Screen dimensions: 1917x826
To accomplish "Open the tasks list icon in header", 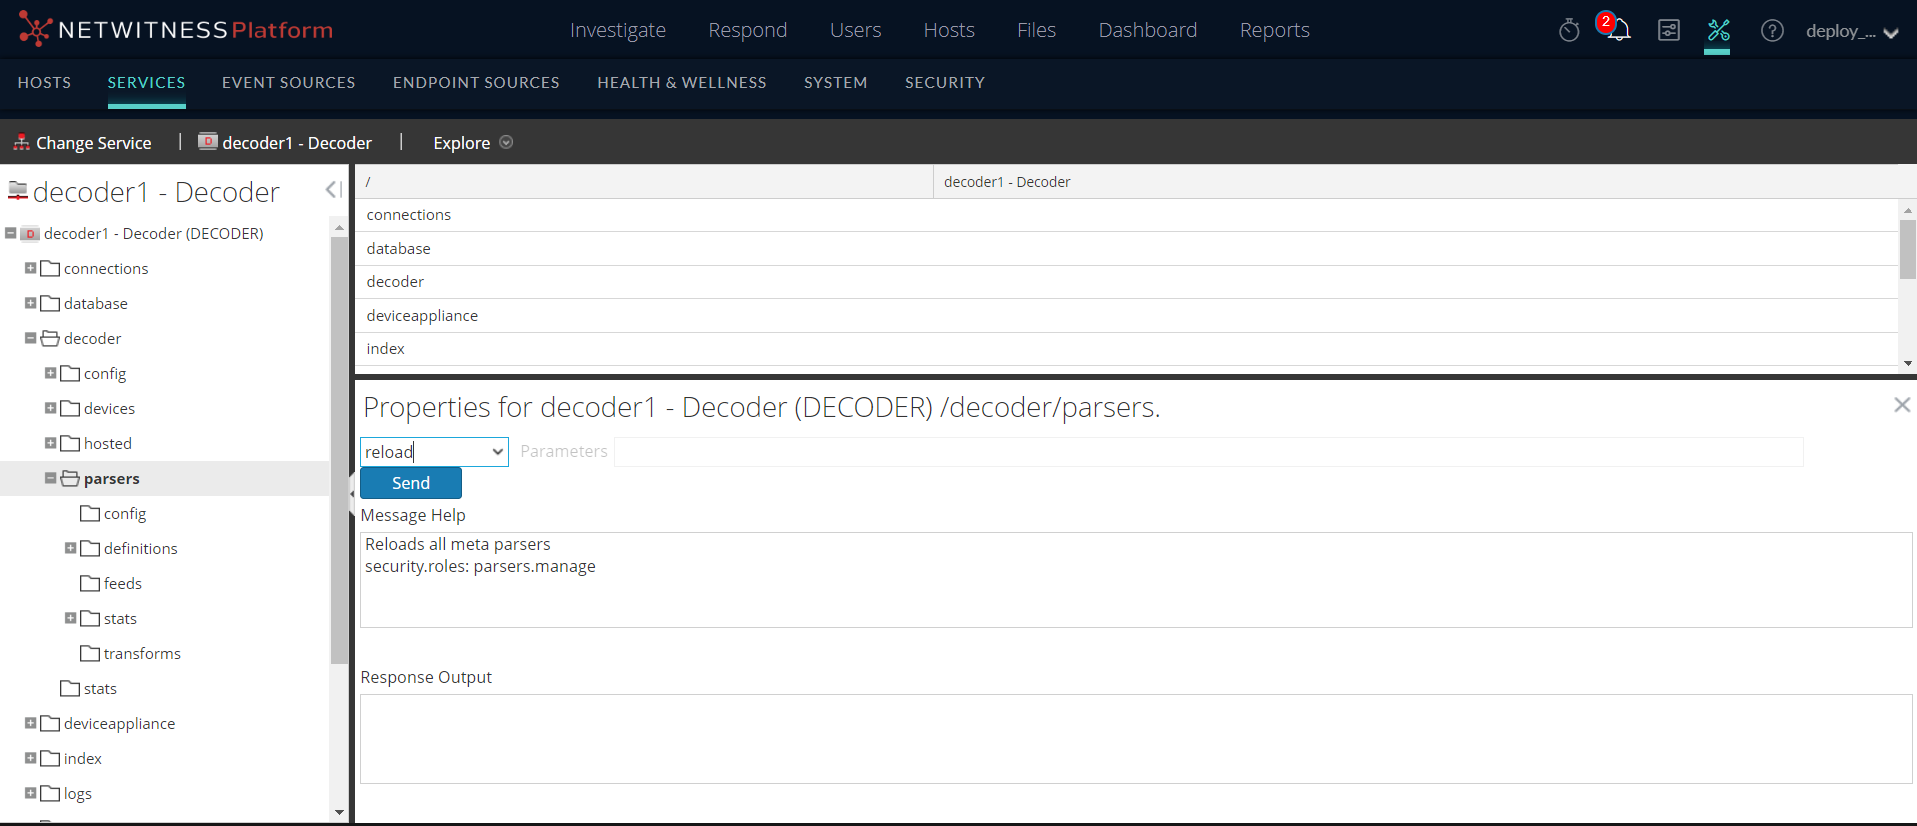I will [1668, 31].
